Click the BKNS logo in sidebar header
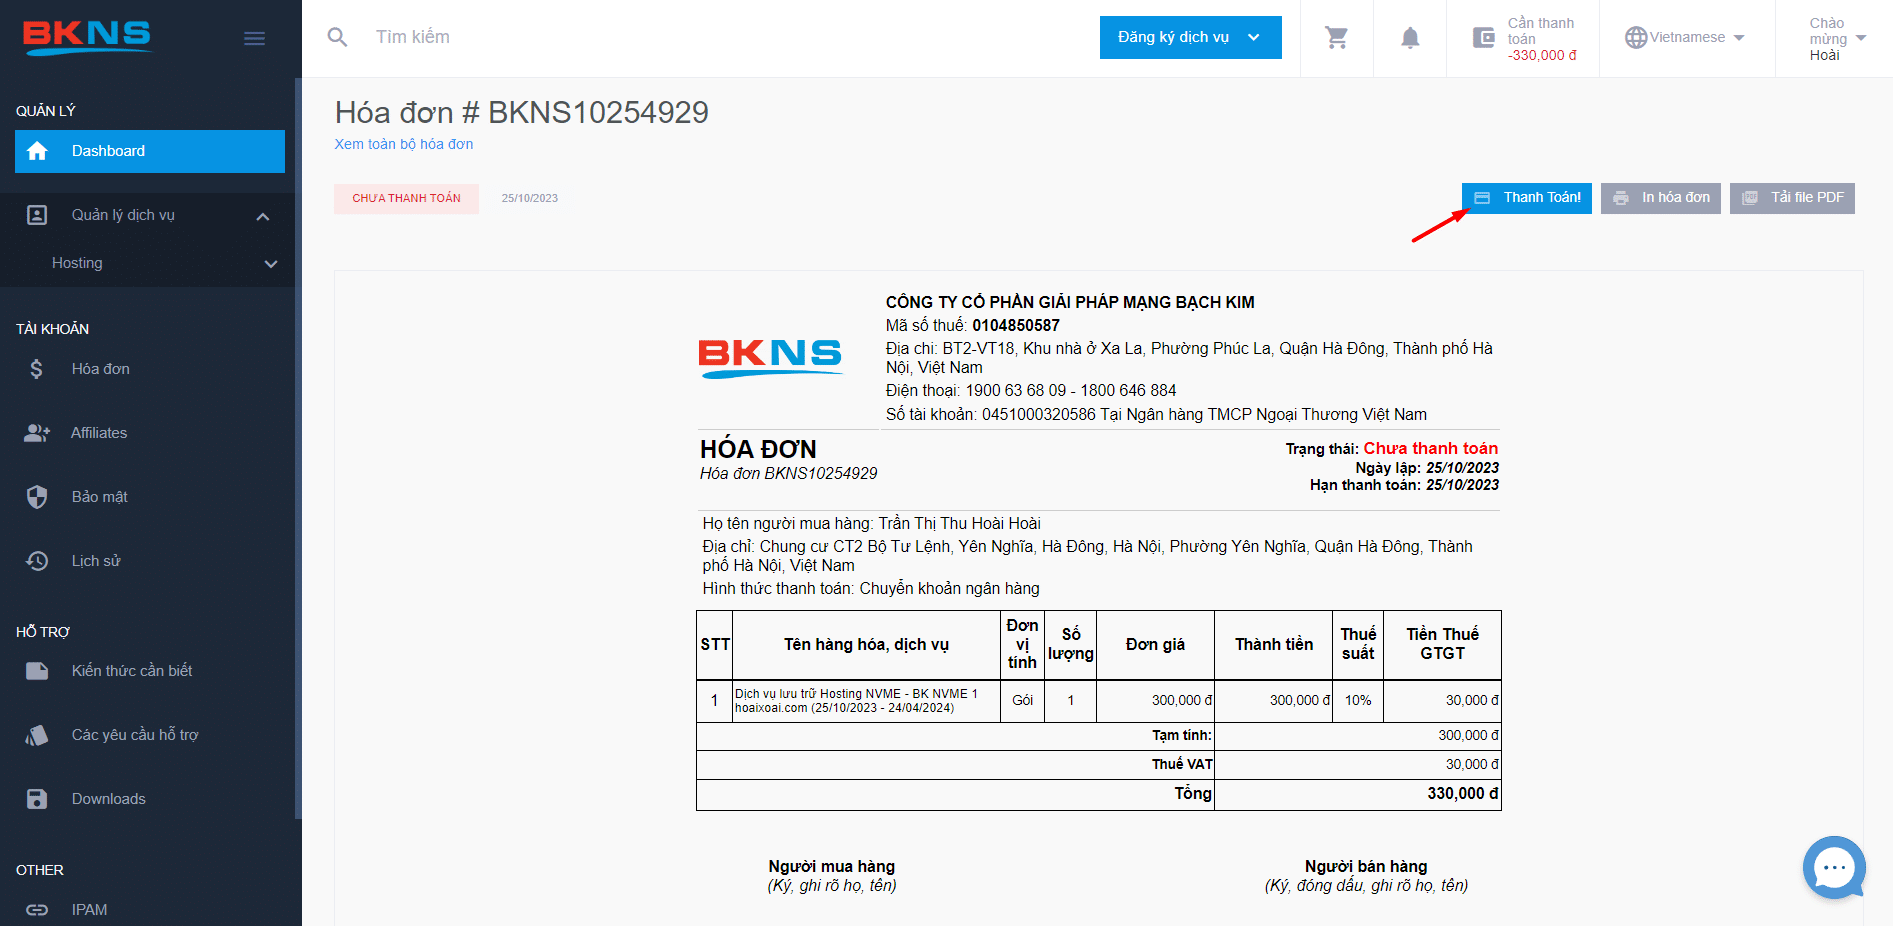Screen dimensions: 1893x926 pyautogui.click(x=87, y=36)
